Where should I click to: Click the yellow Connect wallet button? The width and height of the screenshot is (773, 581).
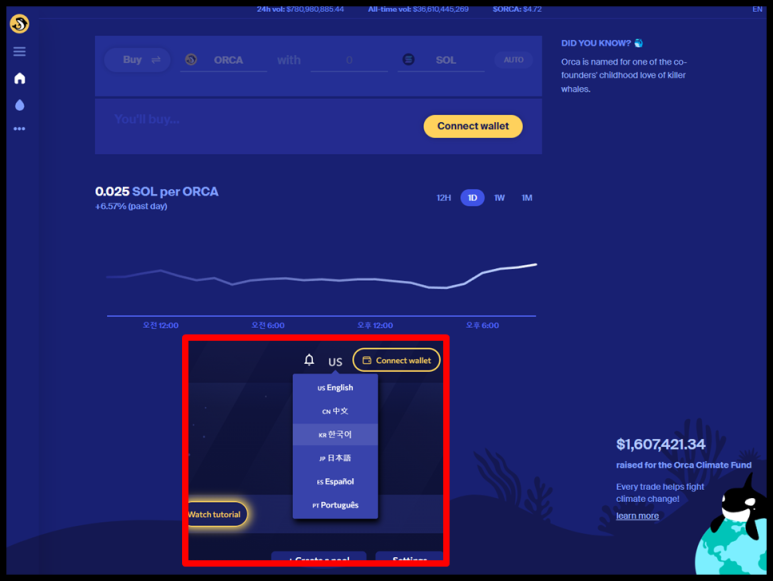click(473, 126)
